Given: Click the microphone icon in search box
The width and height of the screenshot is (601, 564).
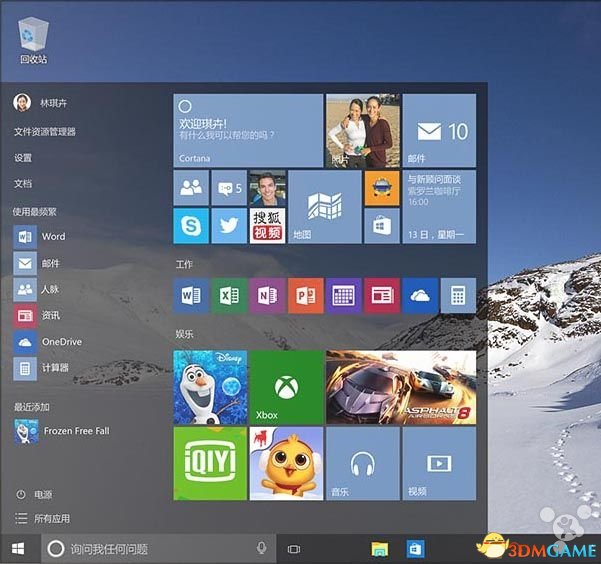Looking at the screenshot, I should 262,548.
